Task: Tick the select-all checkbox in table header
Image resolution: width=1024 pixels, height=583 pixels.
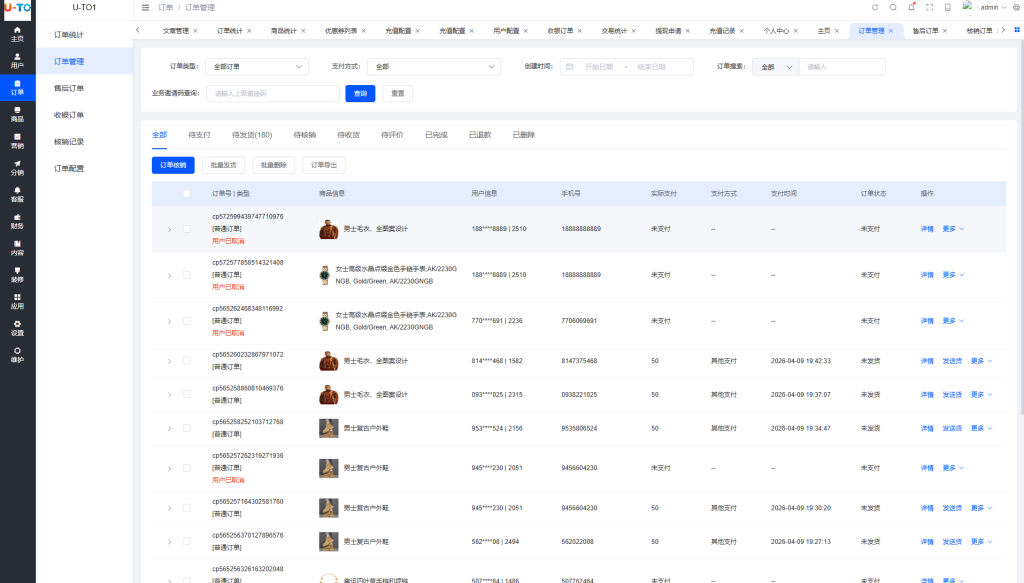Action: click(x=187, y=194)
